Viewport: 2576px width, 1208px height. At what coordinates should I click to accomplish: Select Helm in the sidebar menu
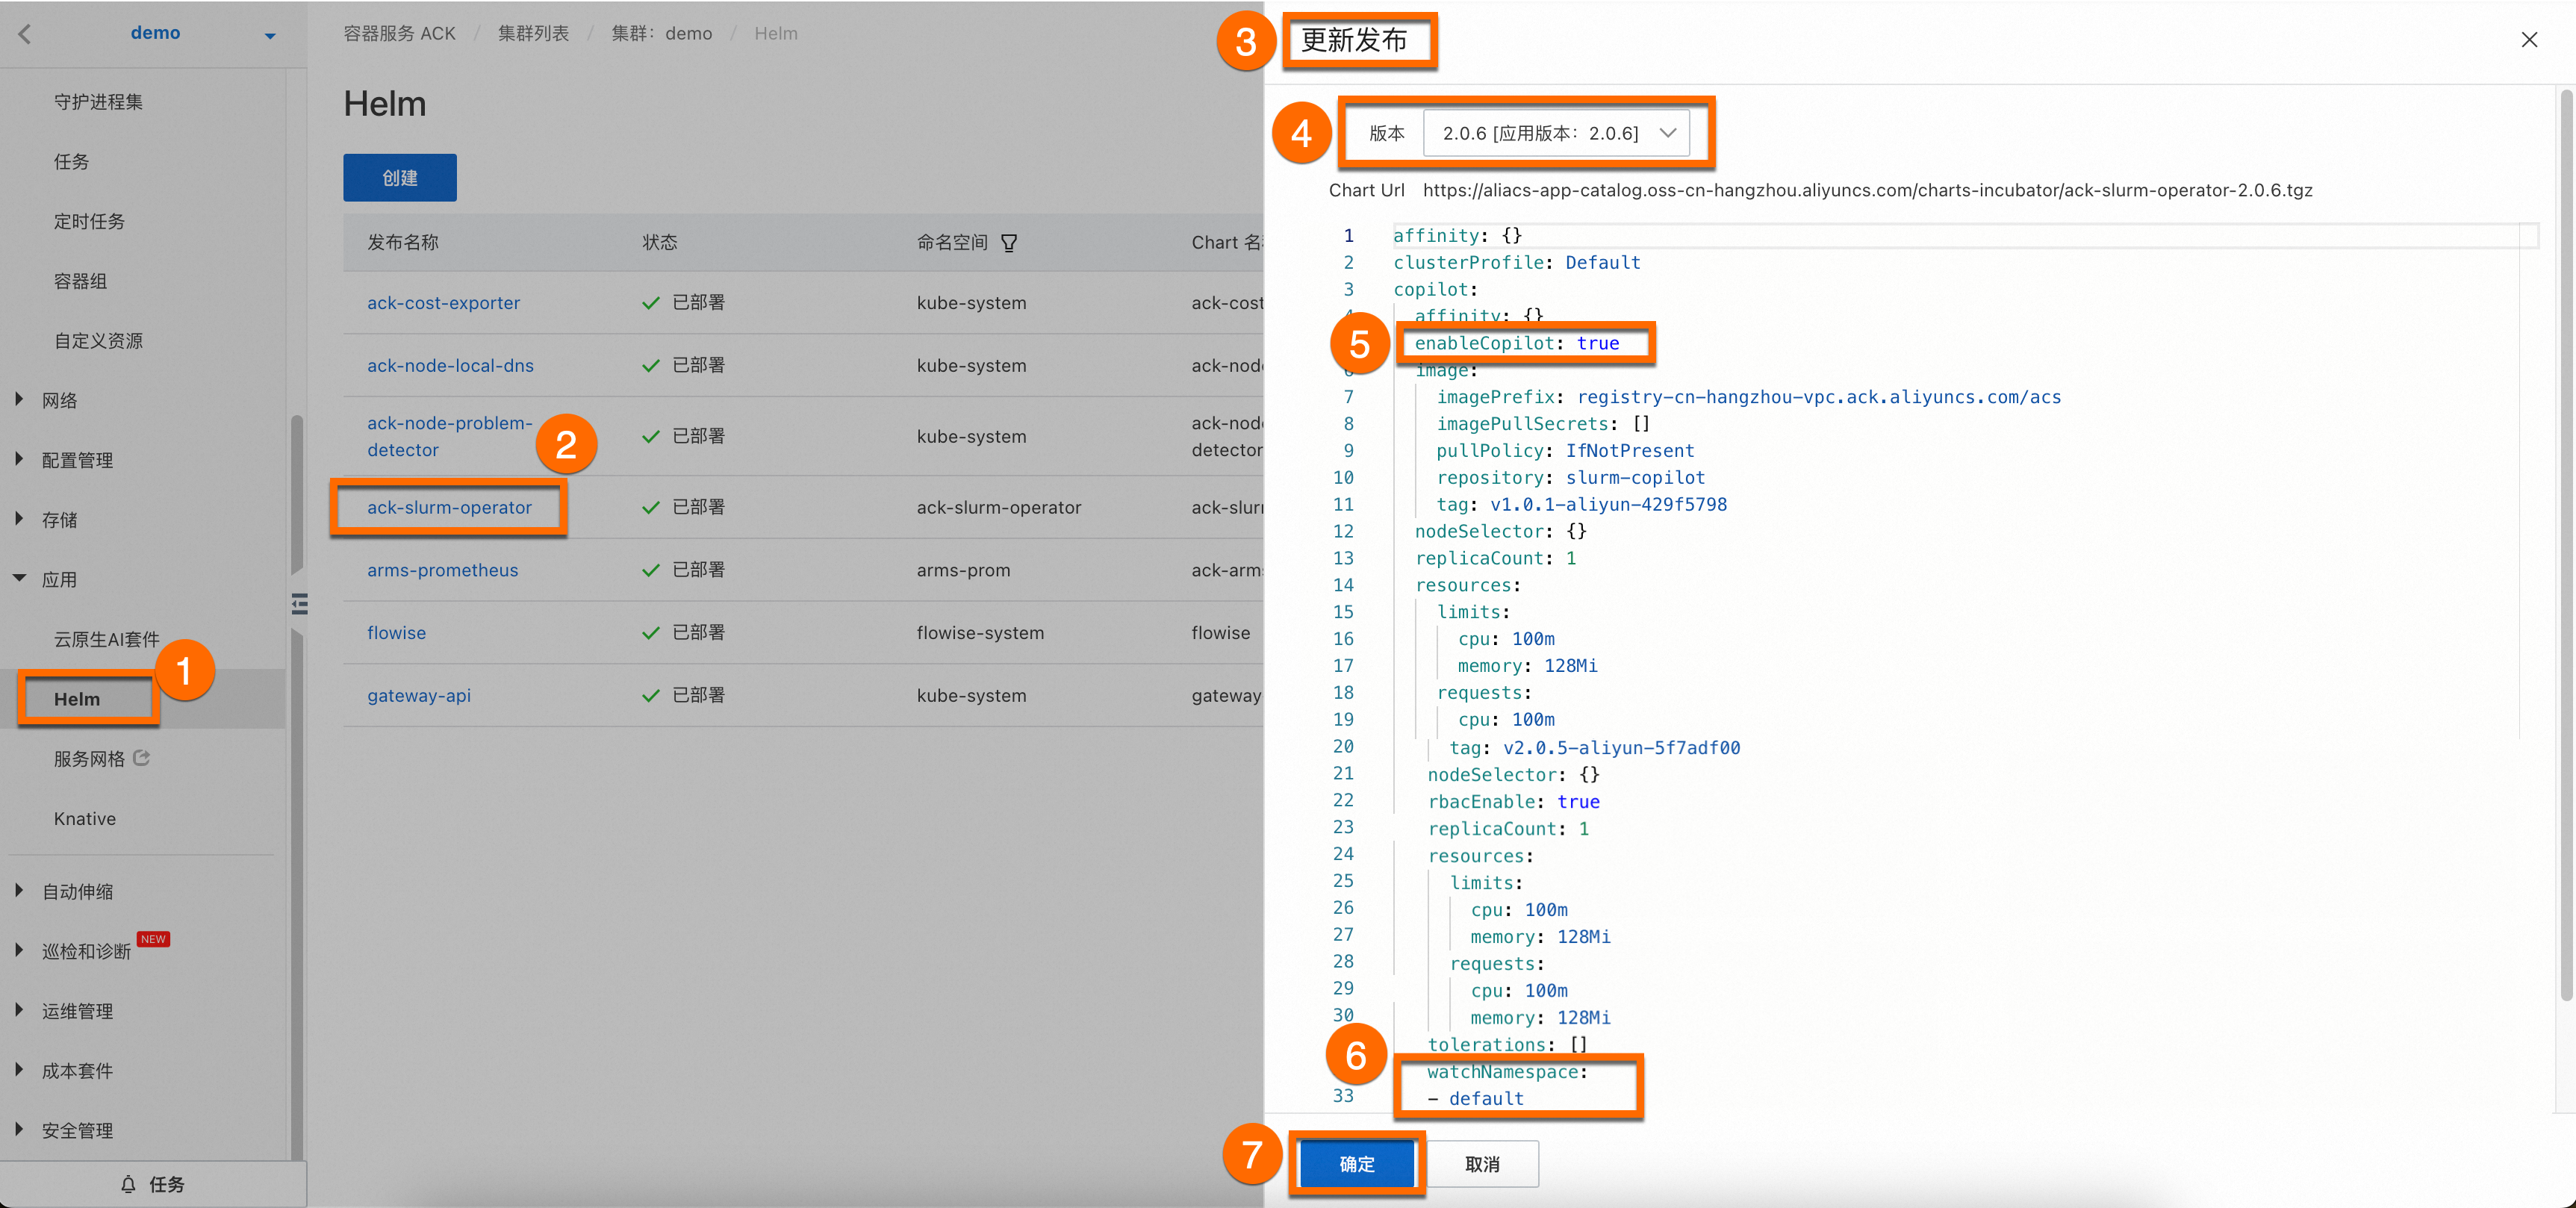point(77,699)
